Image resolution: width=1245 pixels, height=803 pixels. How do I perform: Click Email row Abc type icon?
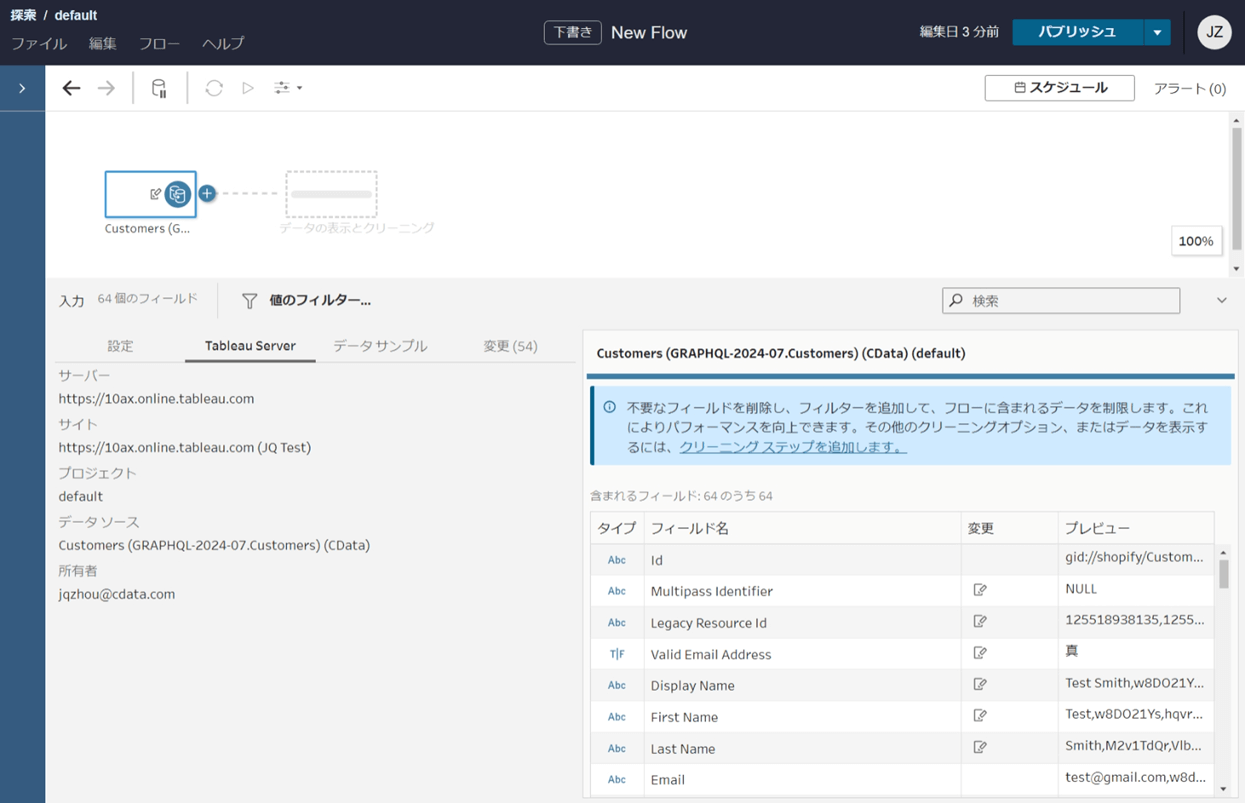(617, 779)
